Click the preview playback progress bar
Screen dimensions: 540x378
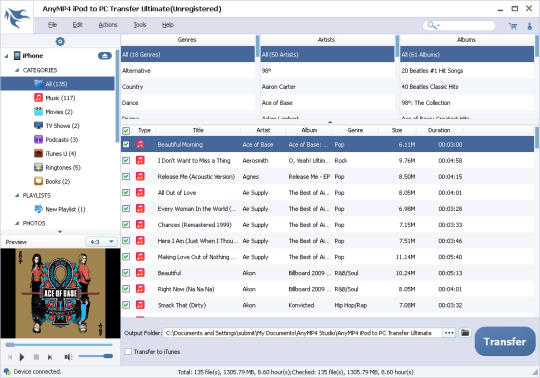[59, 345]
